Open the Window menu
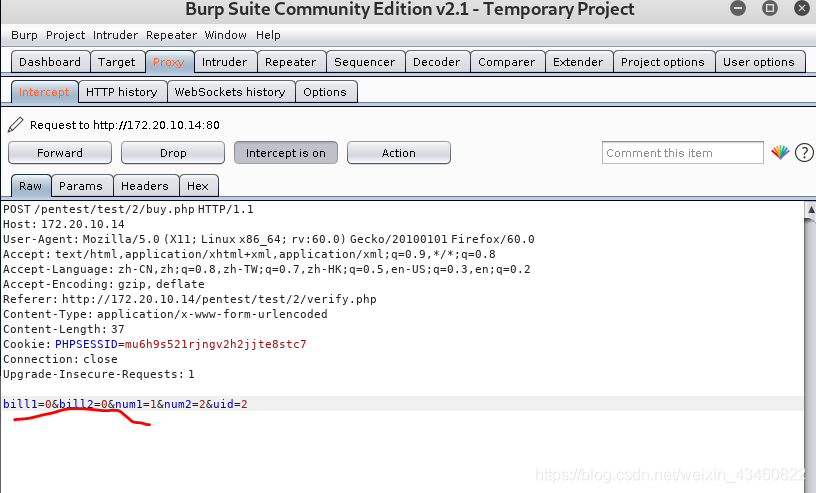The image size is (816, 493). (x=225, y=35)
